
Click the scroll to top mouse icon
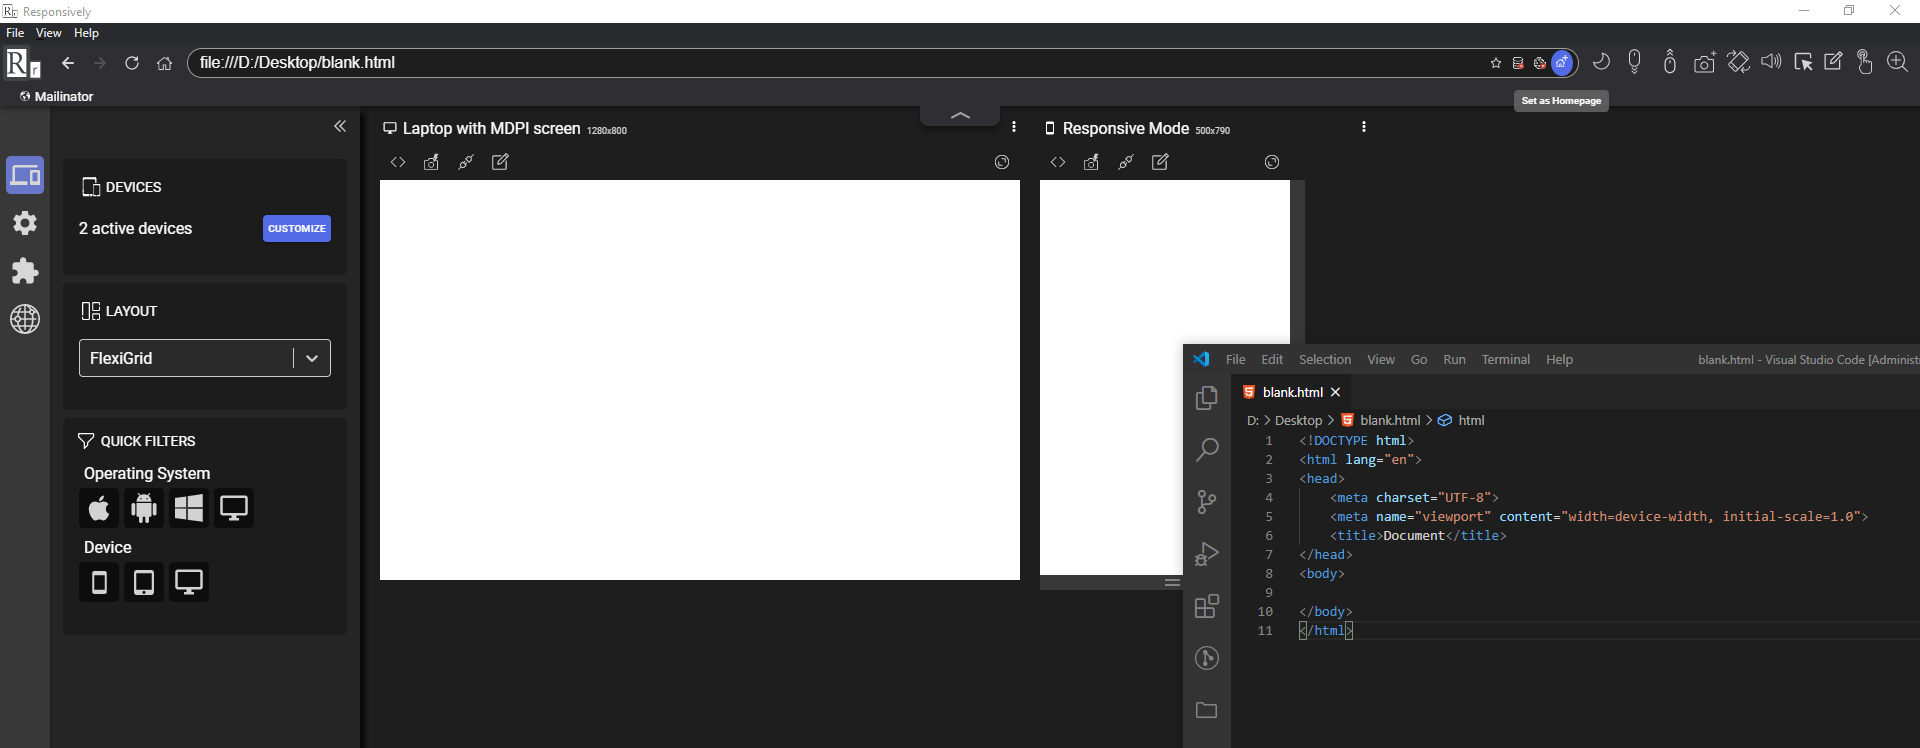pyautogui.click(x=1670, y=62)
